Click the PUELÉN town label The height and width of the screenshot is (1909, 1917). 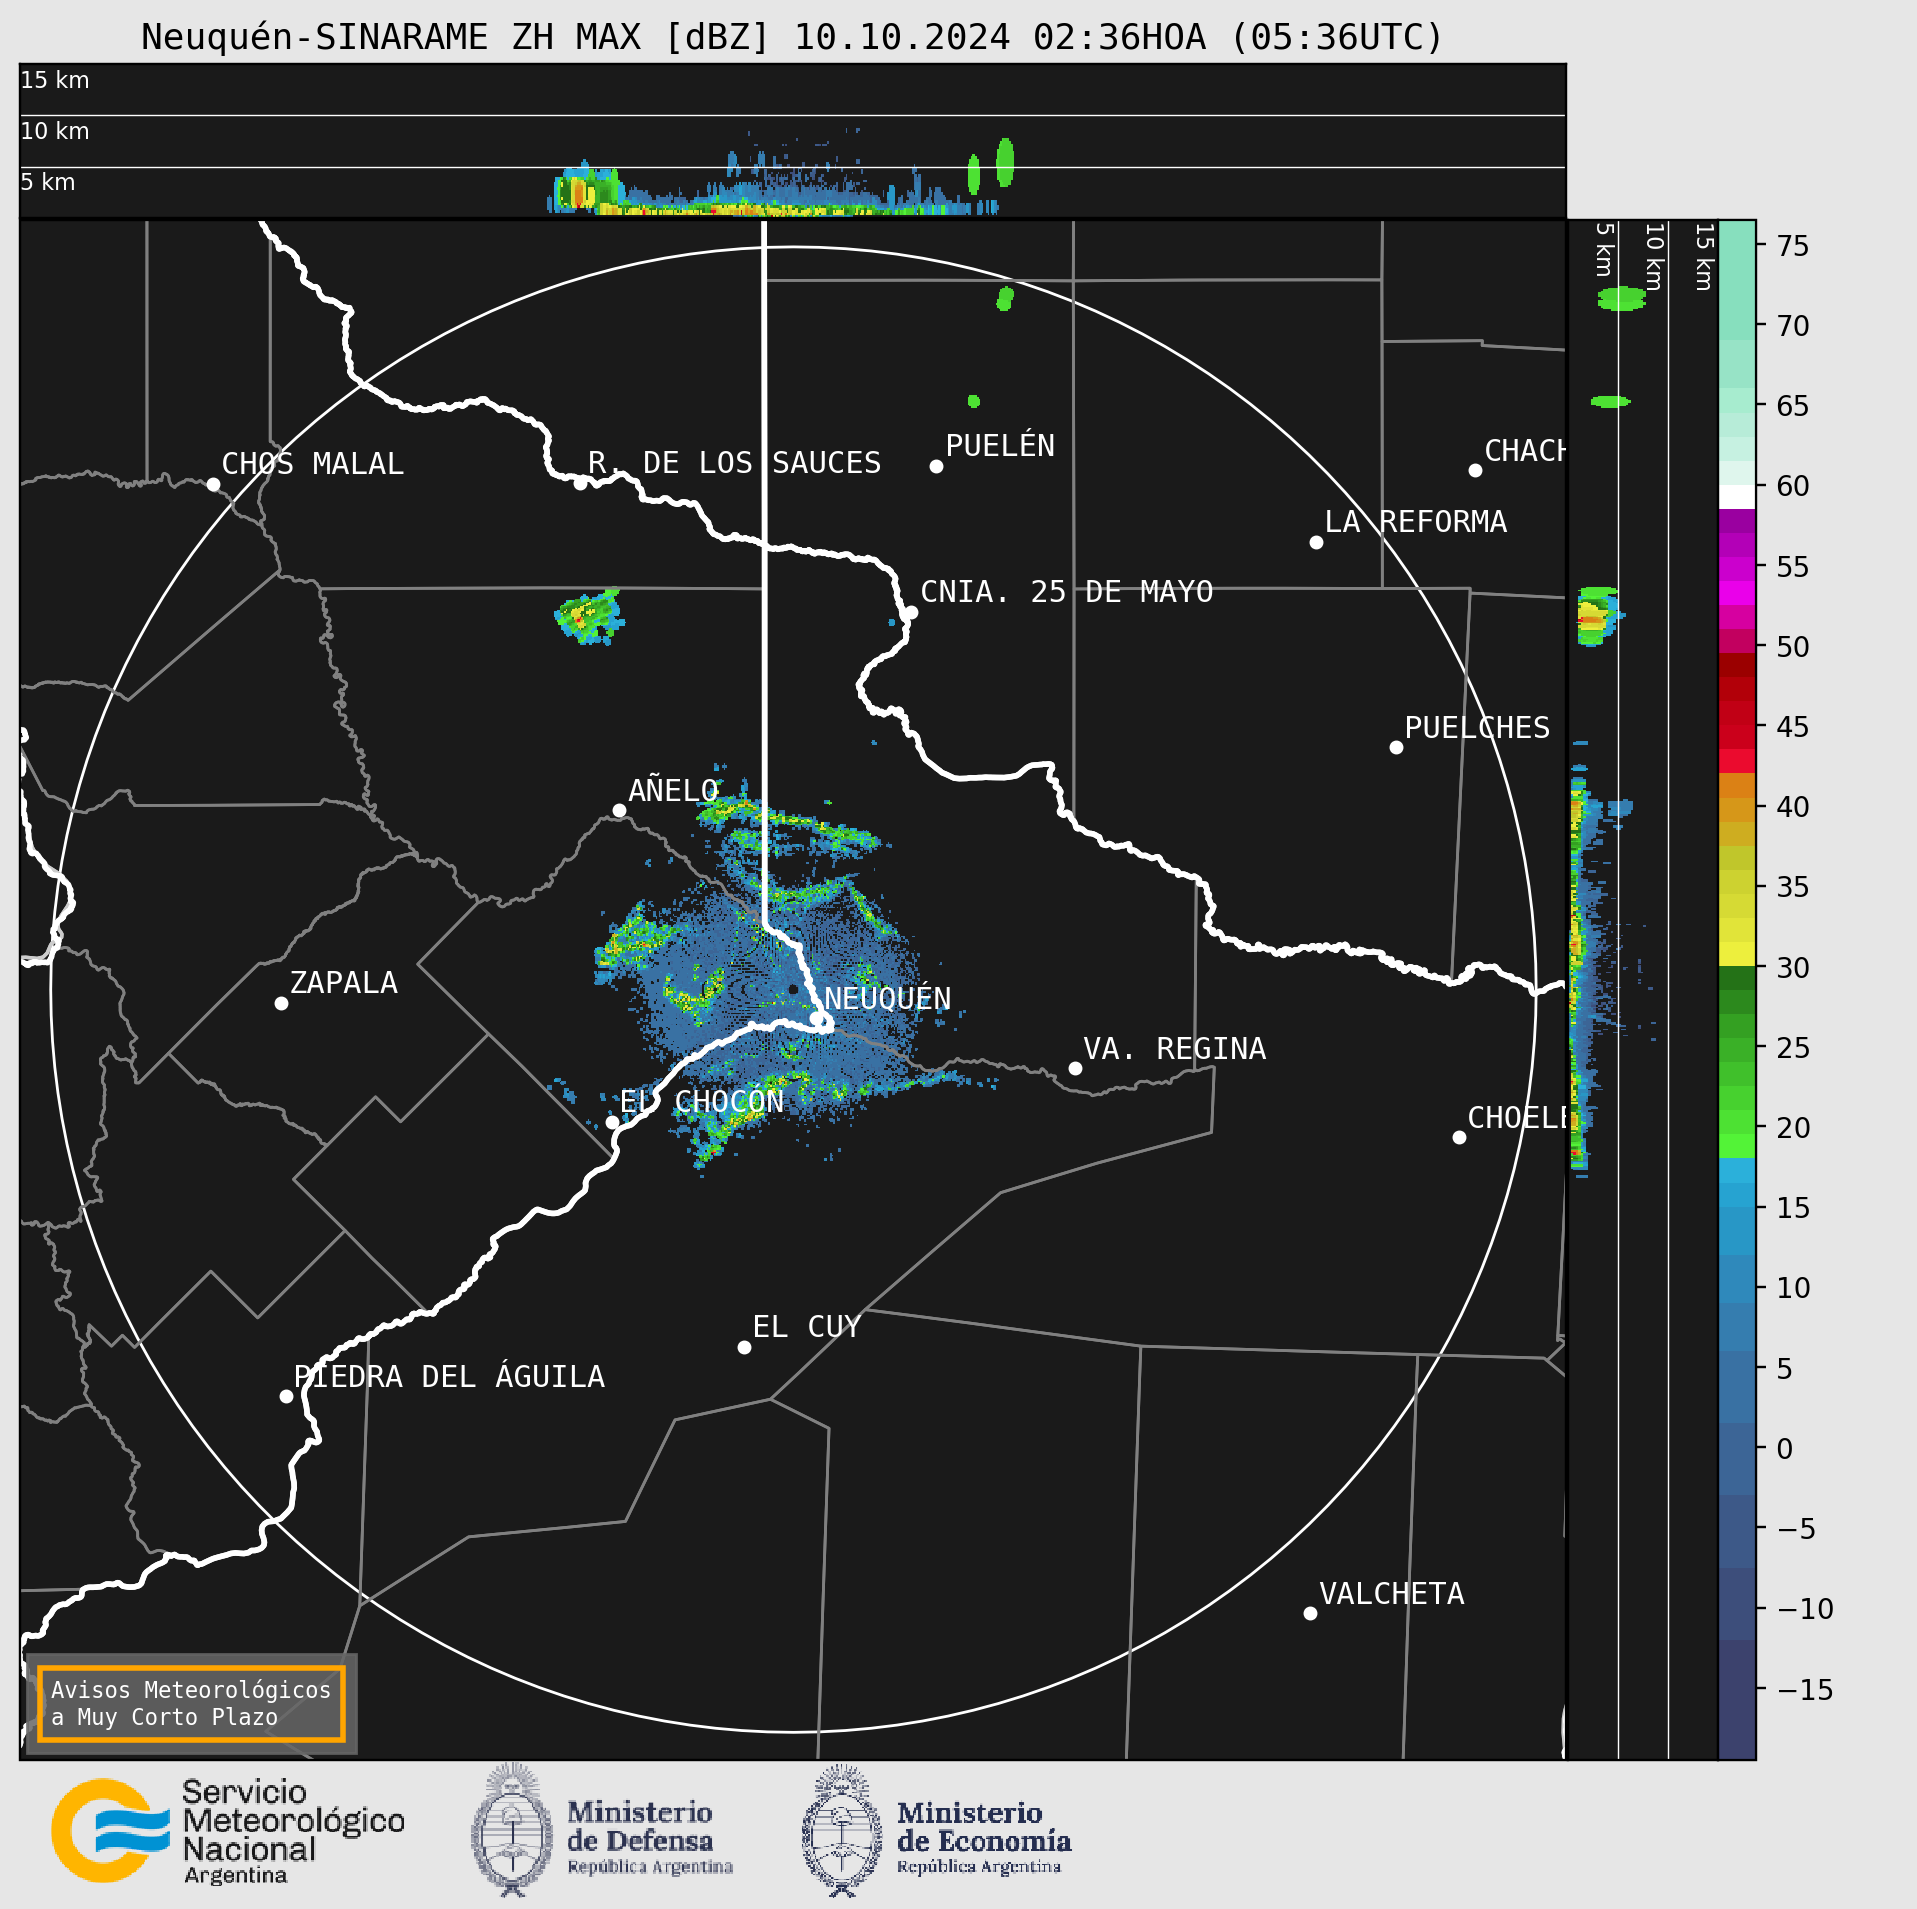click(1000, 445)
